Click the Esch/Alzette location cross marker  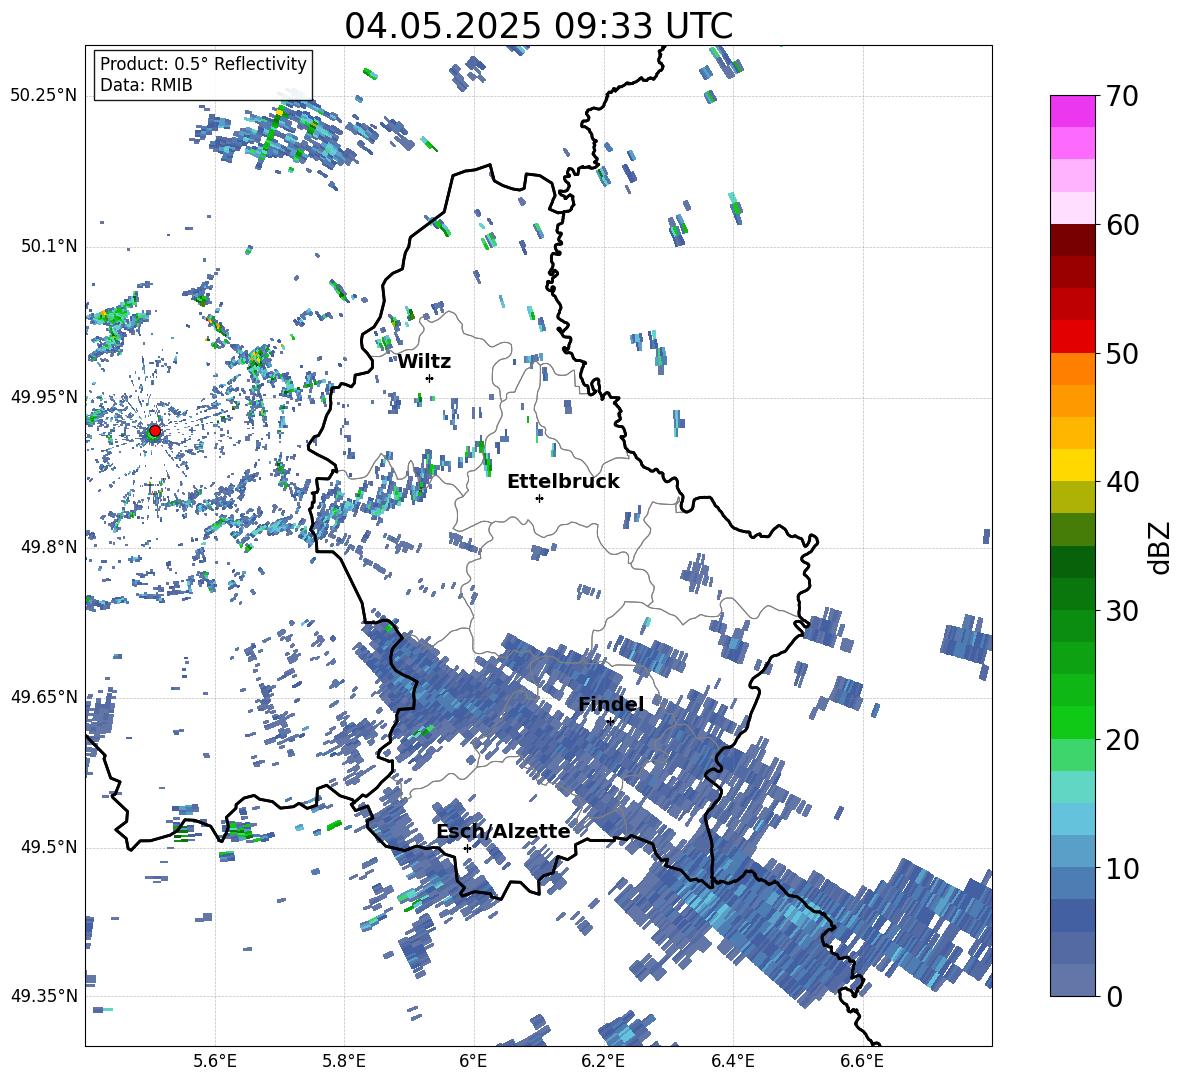point(467,848)
